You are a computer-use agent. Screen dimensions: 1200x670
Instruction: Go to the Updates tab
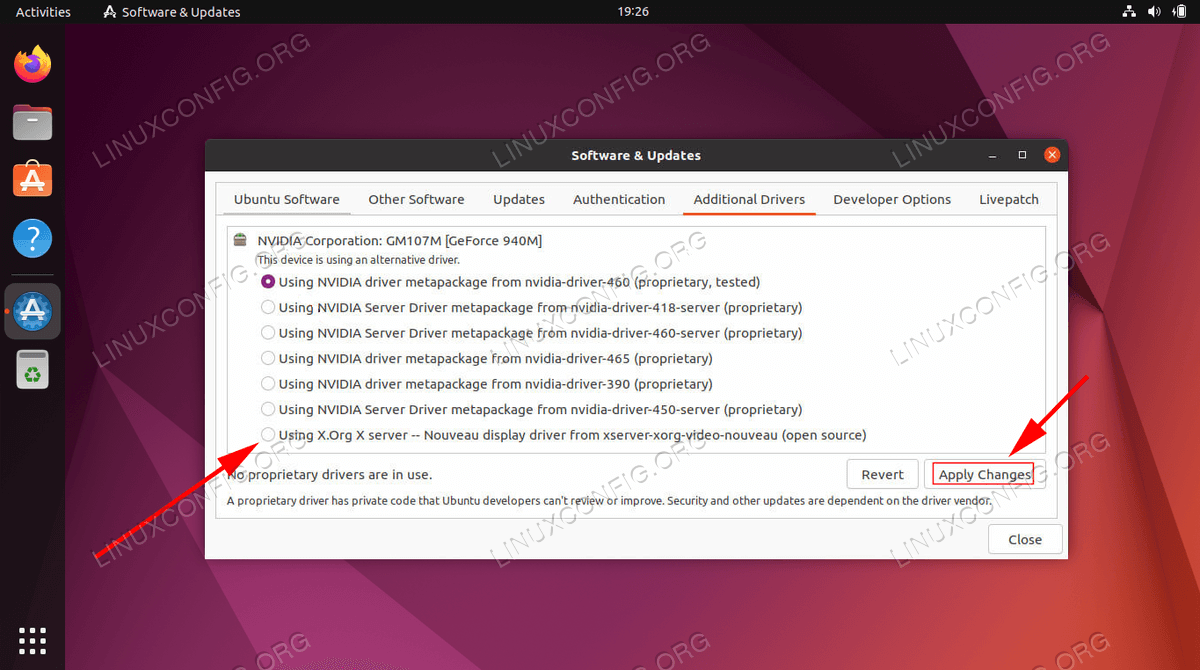[519, 199]
